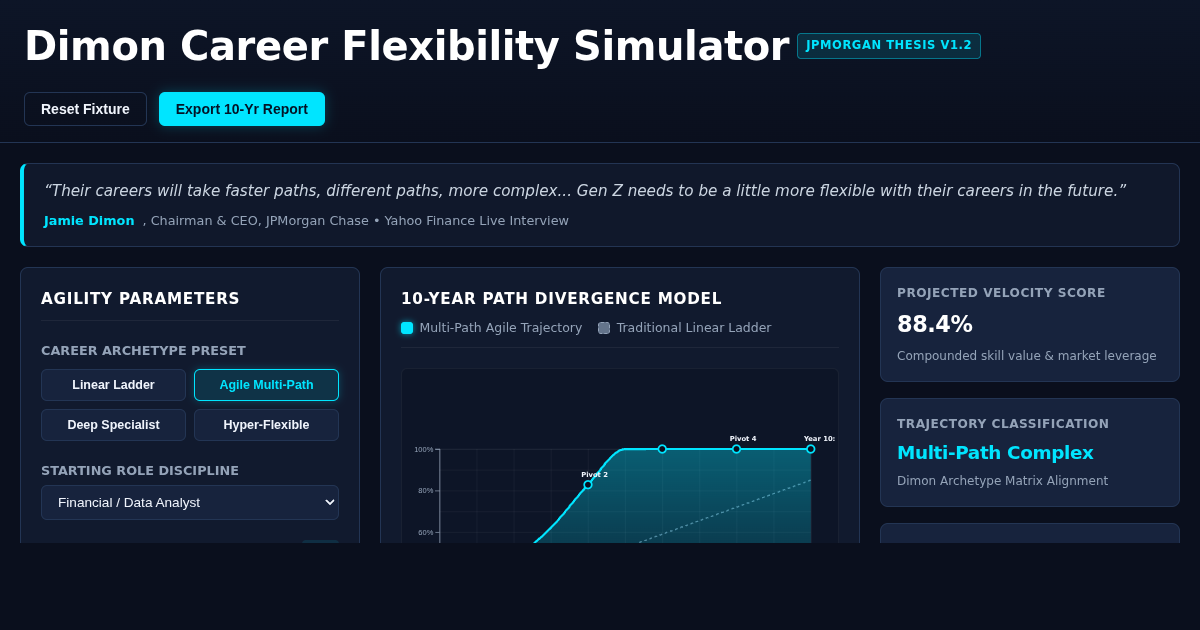Click the 88.4% projected velocity value
The width and height of the screenshot is (1200, 630).
click(x=935, y=324)
